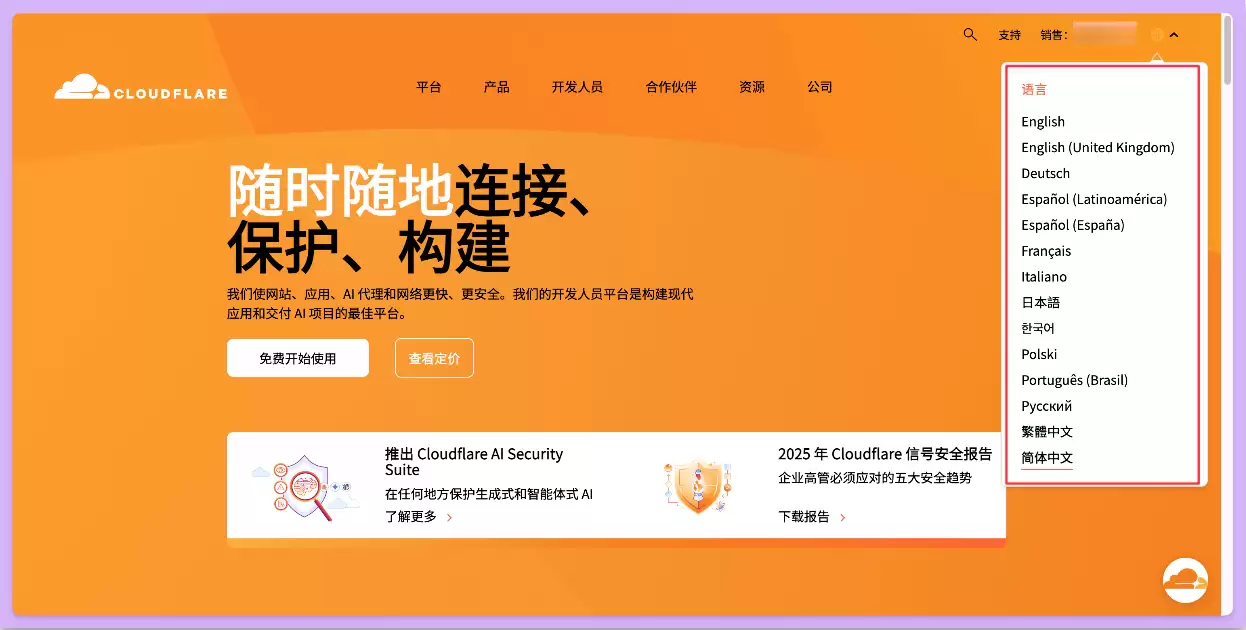Open the 产品 menu
The image size is (1246, 630).
pyautogui.click(x=497, y=87)
